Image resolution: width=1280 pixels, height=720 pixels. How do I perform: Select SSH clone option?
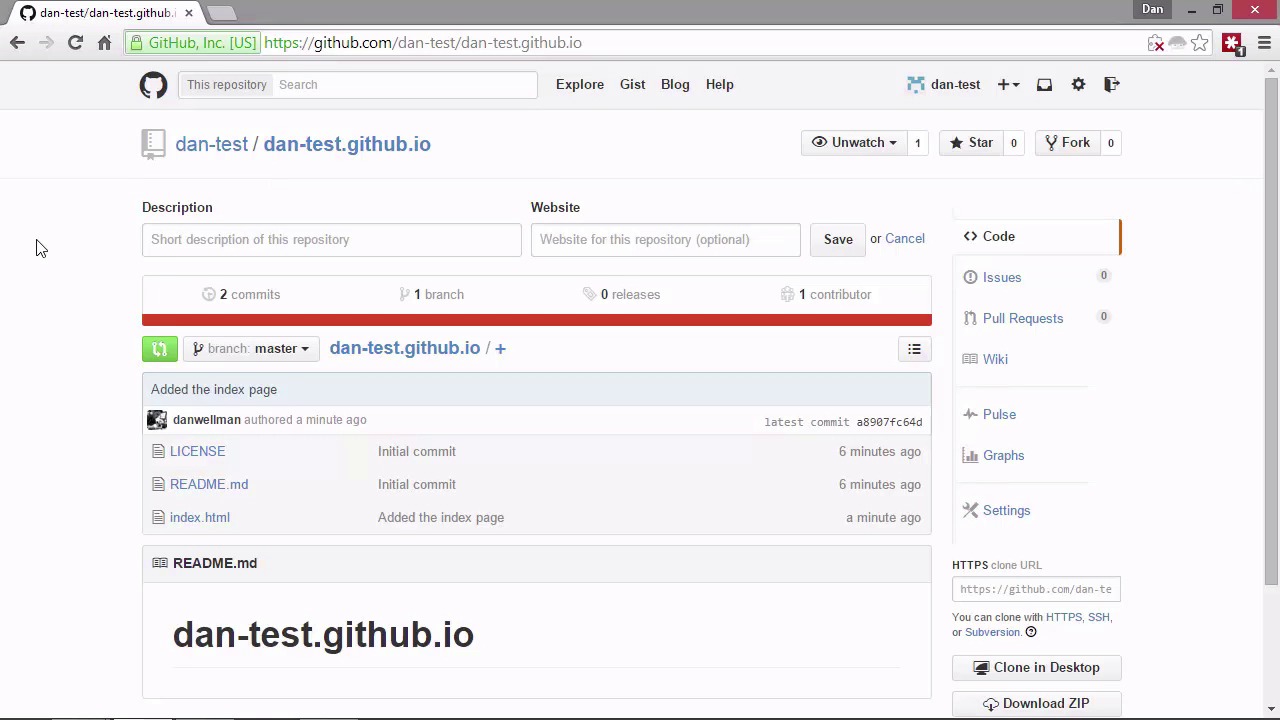pos(1098,618)
